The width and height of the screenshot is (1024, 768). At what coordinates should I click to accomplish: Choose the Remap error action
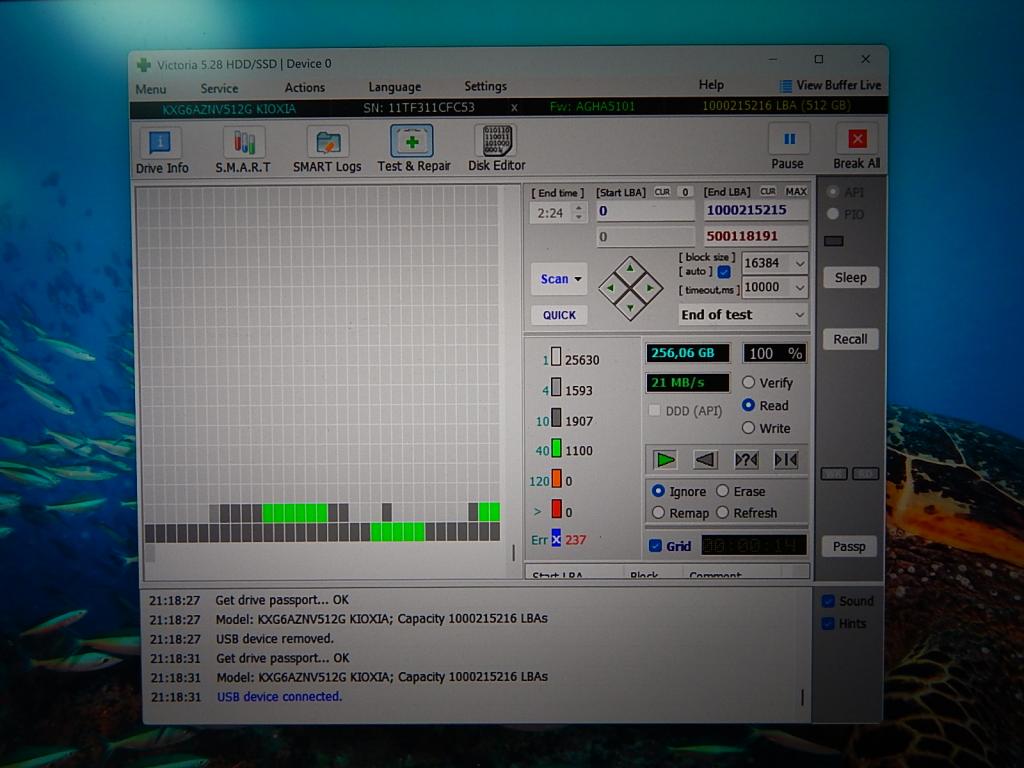659,513
